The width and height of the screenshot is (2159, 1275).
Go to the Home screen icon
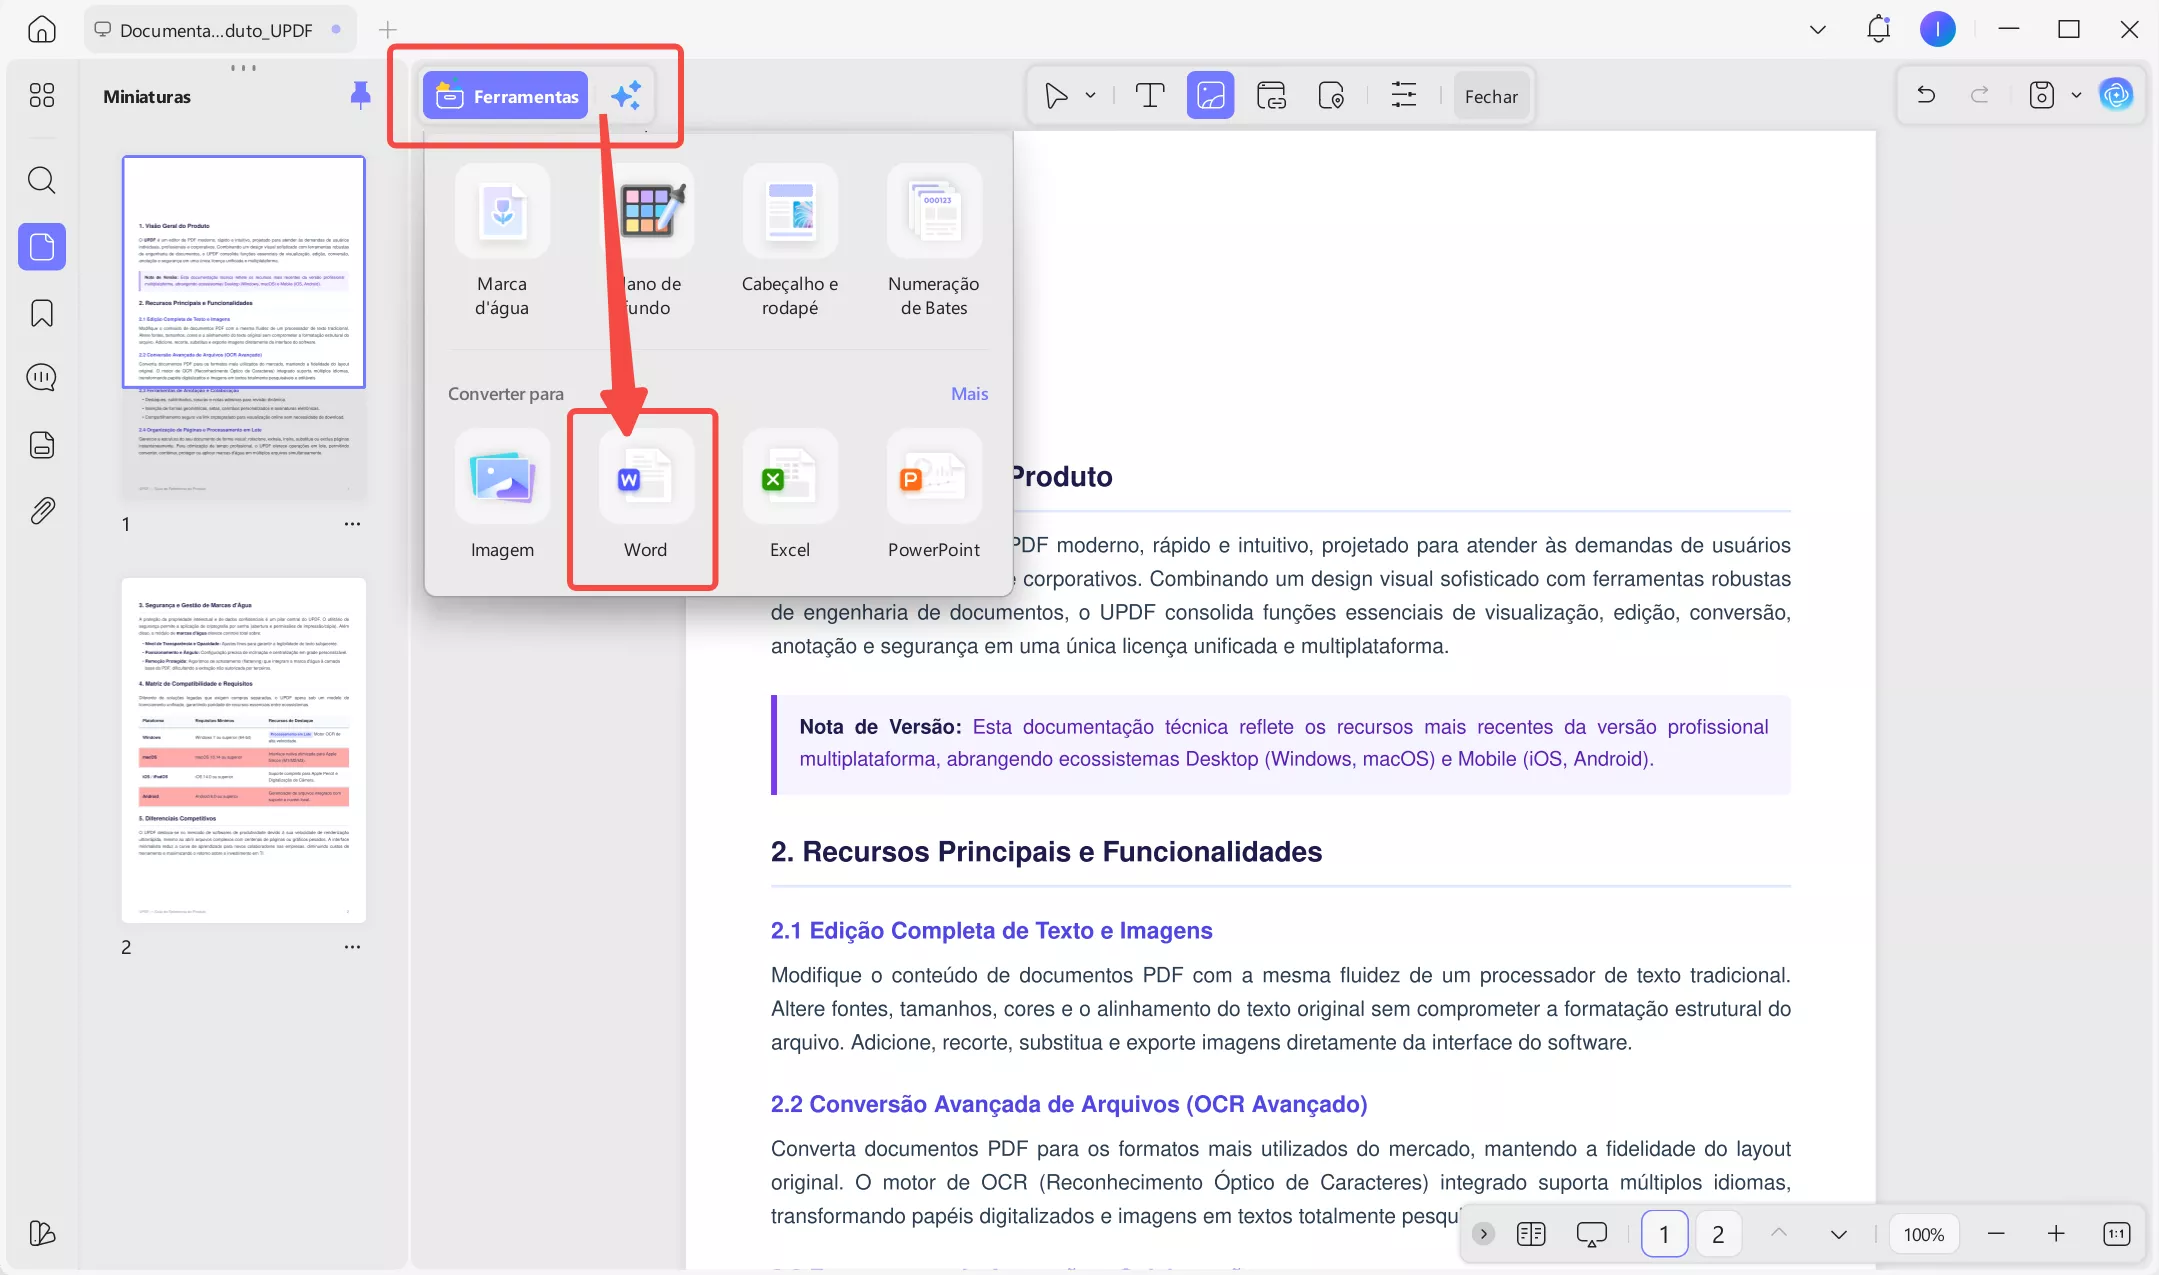pos(41,29)
